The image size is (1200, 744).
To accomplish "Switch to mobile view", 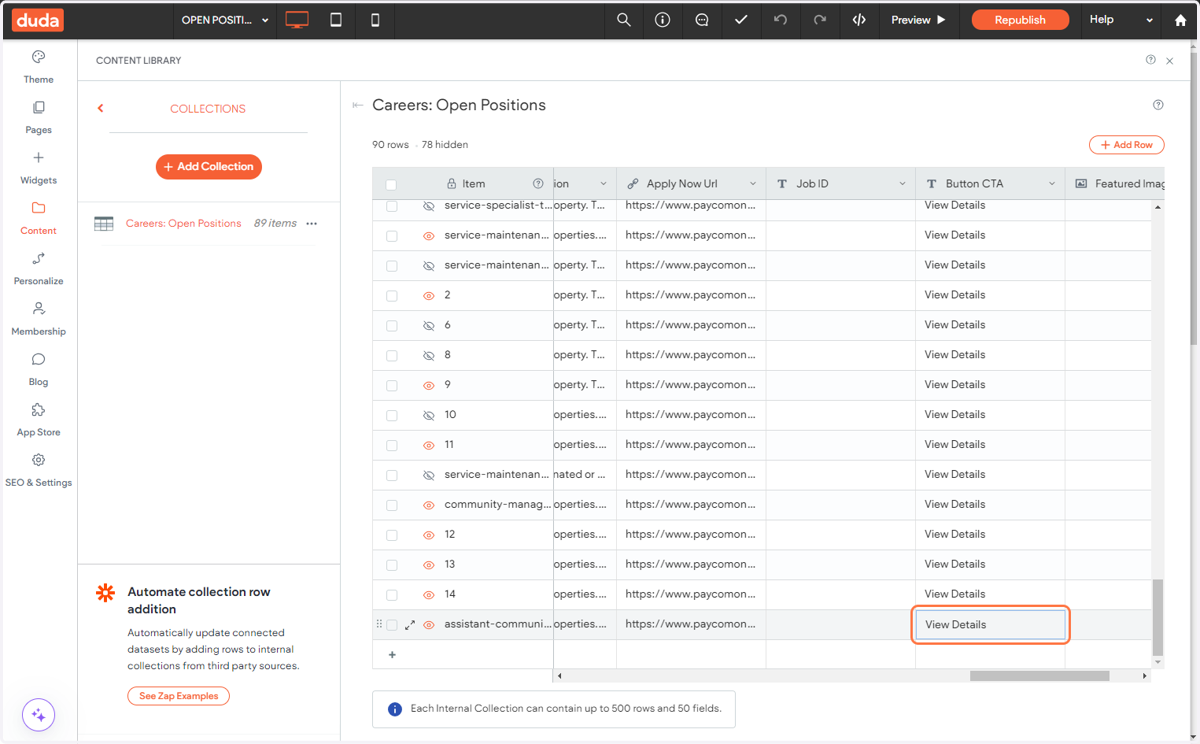I will (x=375, y=20).
